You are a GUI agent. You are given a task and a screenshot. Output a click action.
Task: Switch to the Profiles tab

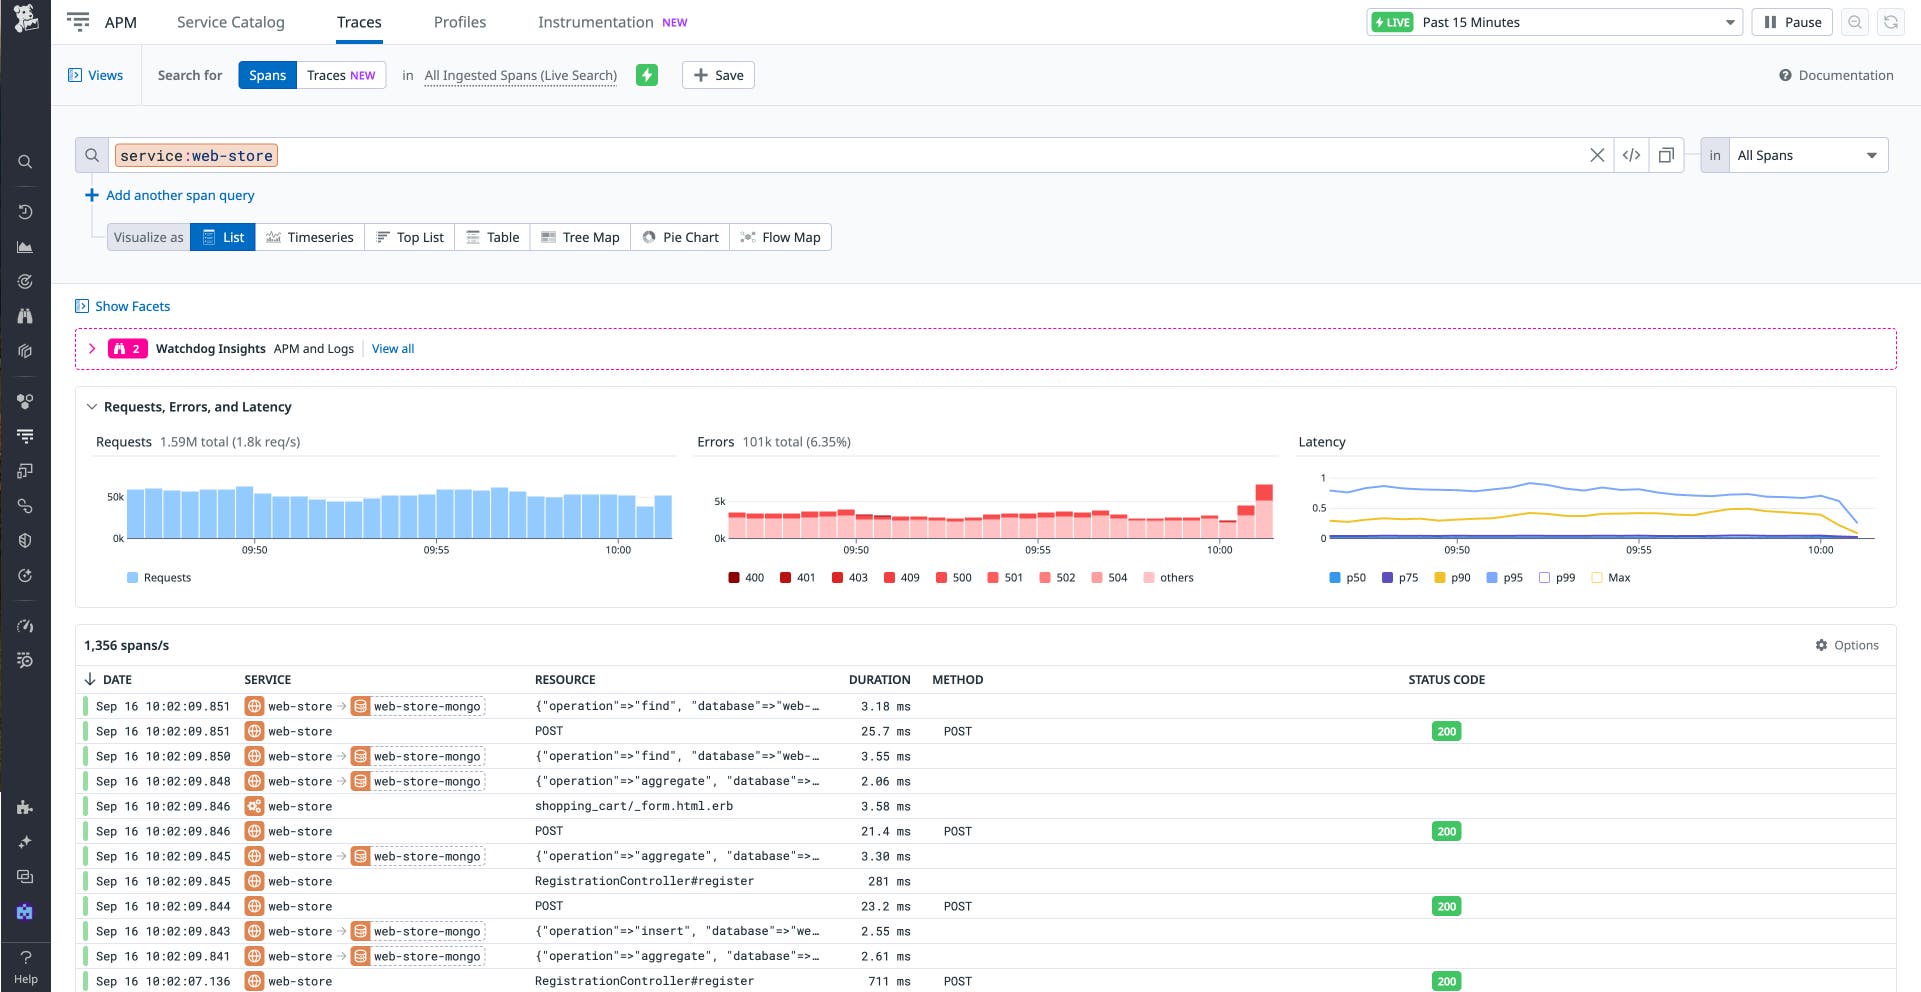pyautogui.click(x=459, y=21)
